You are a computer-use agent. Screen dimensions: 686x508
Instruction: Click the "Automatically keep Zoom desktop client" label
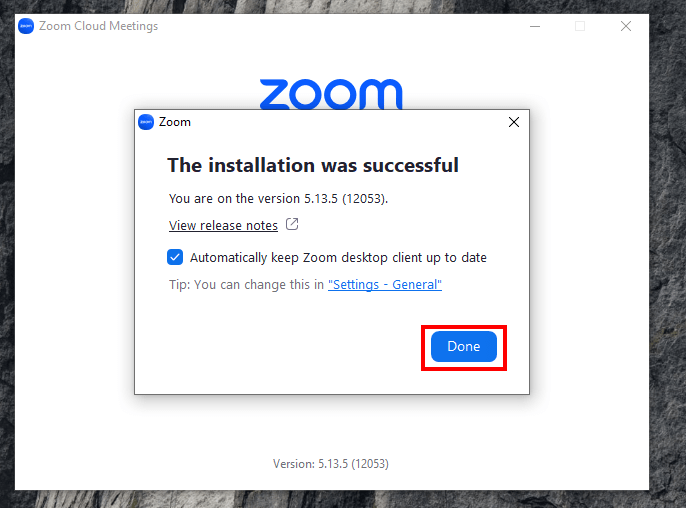[338, 258]
